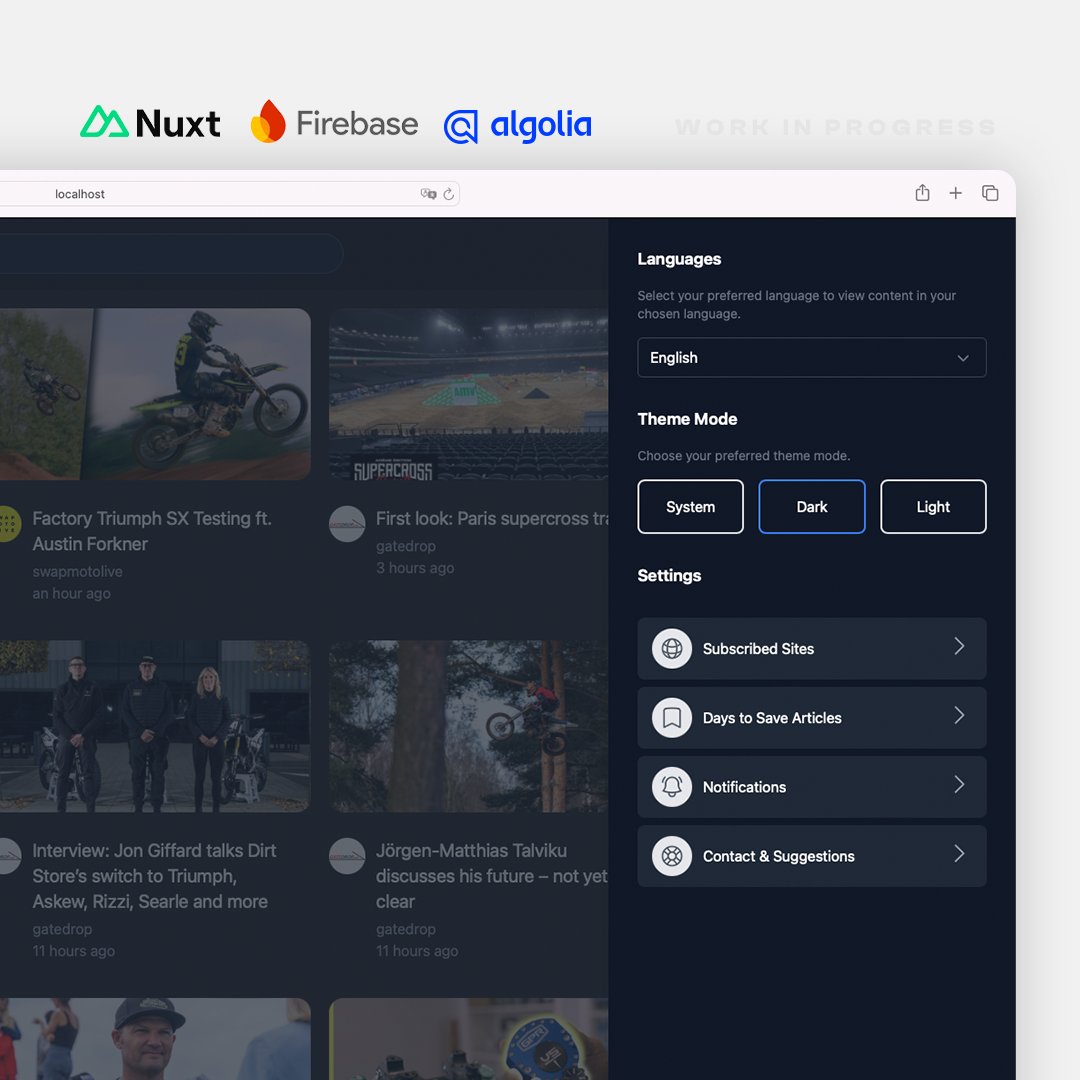Viewport: 1080px width, 1080px height.
Task: Expand Subscribed Sites via its chevron
Action: click(x=959, y=646)
